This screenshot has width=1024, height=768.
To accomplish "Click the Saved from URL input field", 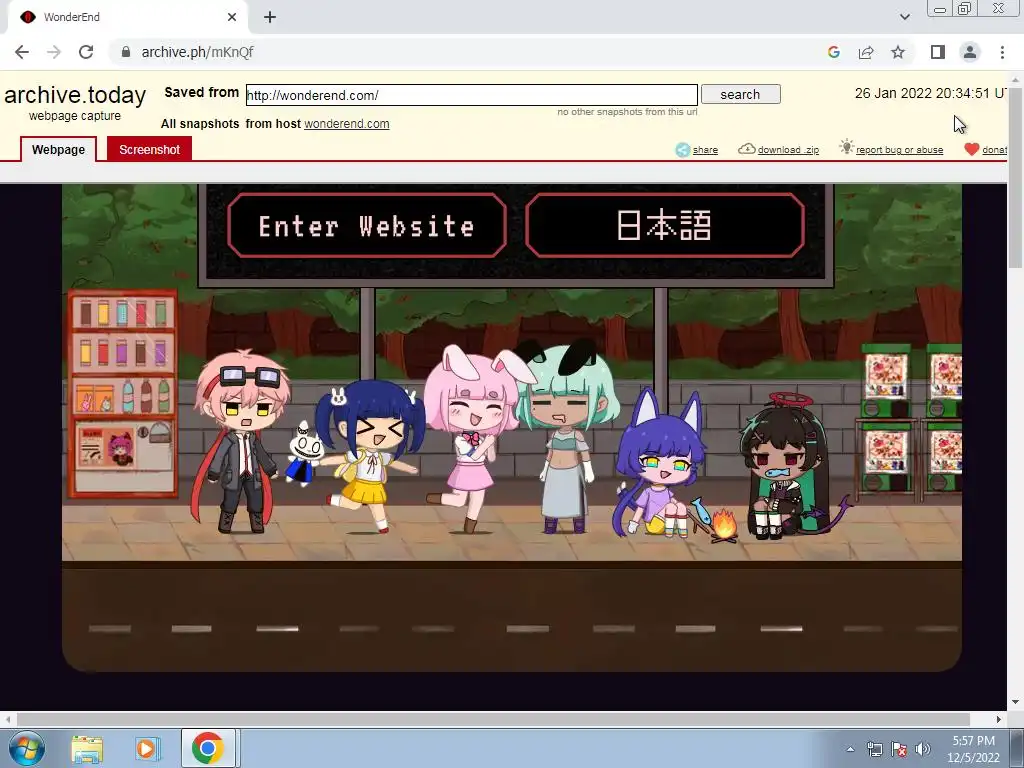I will tap(472, 95).
